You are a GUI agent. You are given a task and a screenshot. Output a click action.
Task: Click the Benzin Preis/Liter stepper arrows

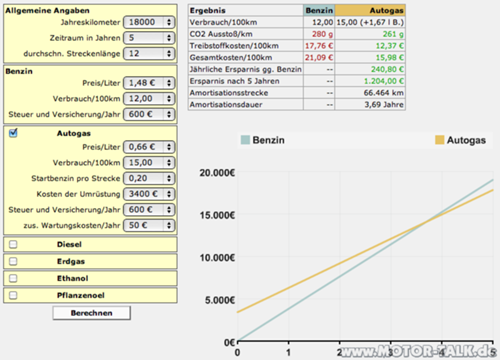coord(169,83)
